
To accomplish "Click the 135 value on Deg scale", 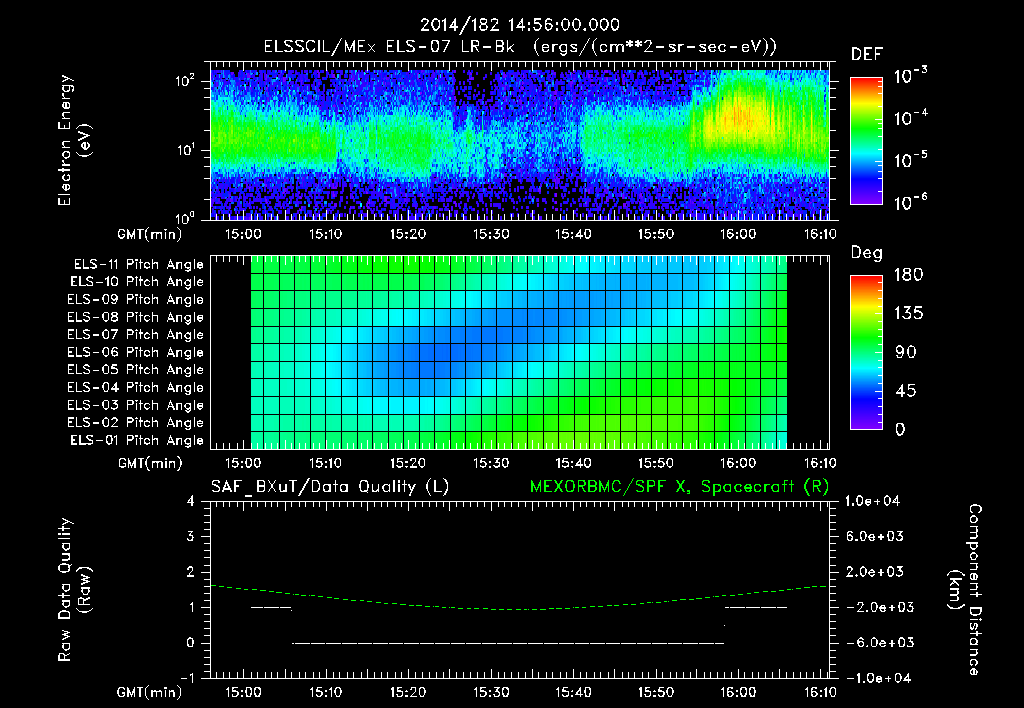I will 909,313.
